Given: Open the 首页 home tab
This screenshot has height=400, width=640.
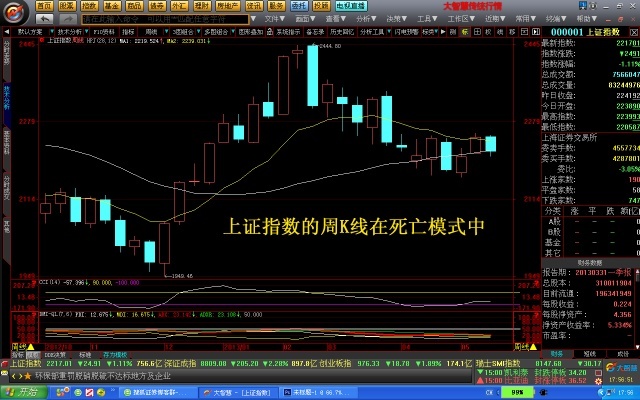Looking at the screenshot, I should pyautogui.click(x=44, y=6).
